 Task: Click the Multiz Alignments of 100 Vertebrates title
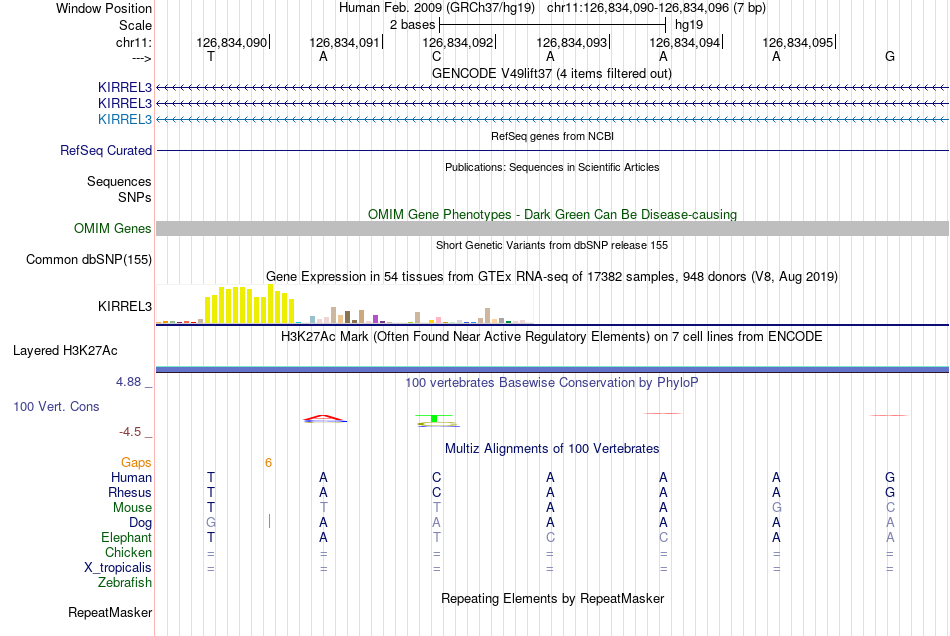(x=552, y=449)
